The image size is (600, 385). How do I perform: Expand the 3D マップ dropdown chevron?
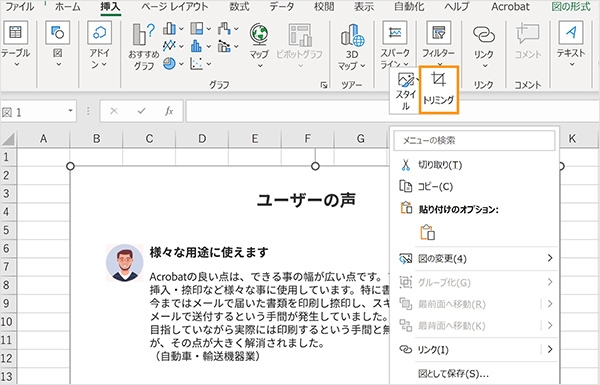[x=363, y=66]
